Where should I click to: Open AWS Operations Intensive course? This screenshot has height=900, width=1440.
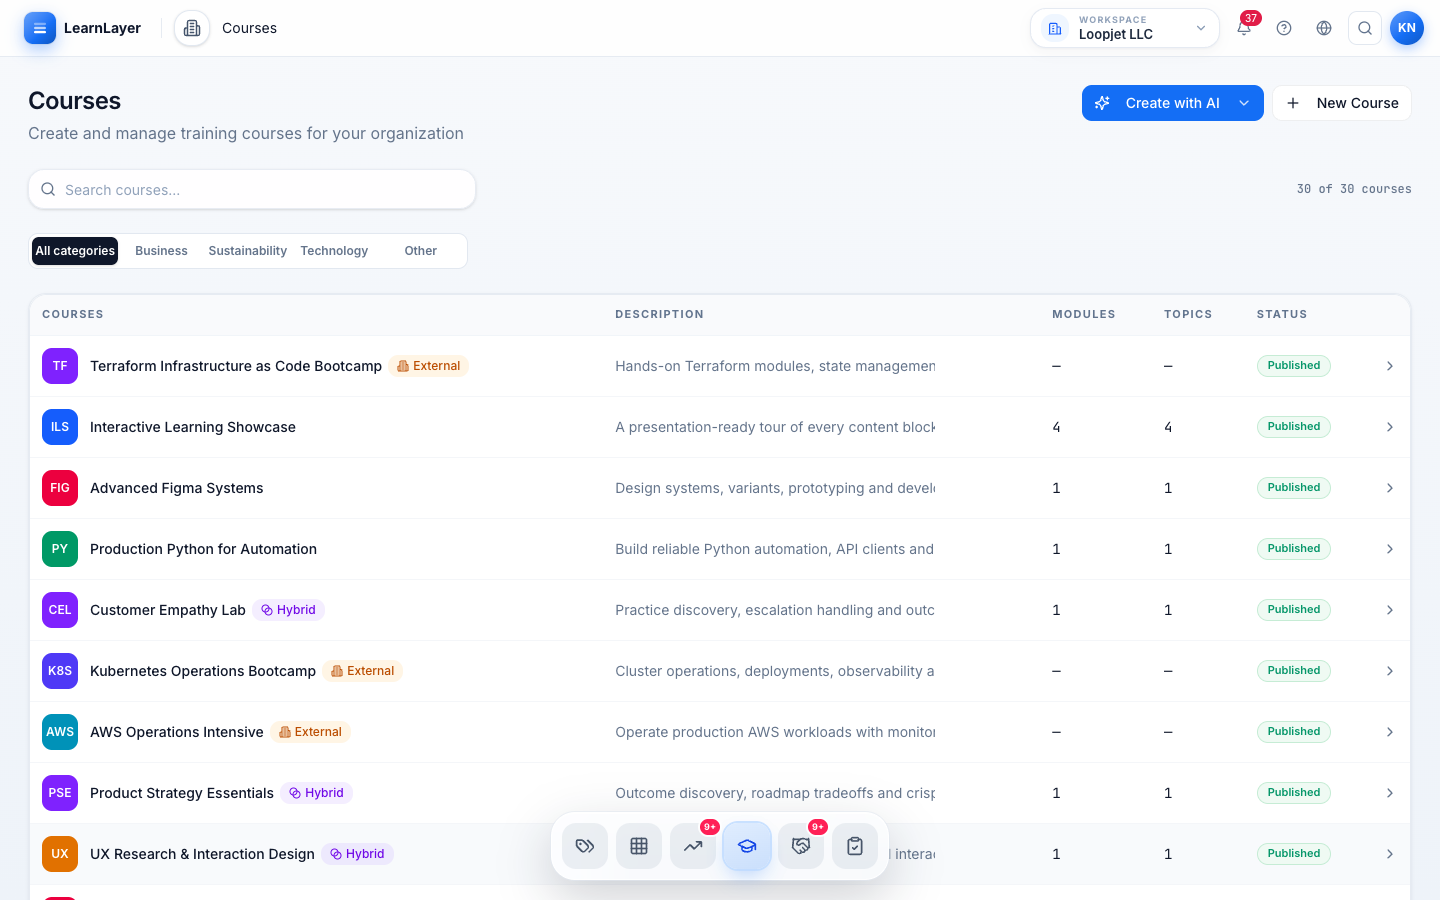[177, 732]
